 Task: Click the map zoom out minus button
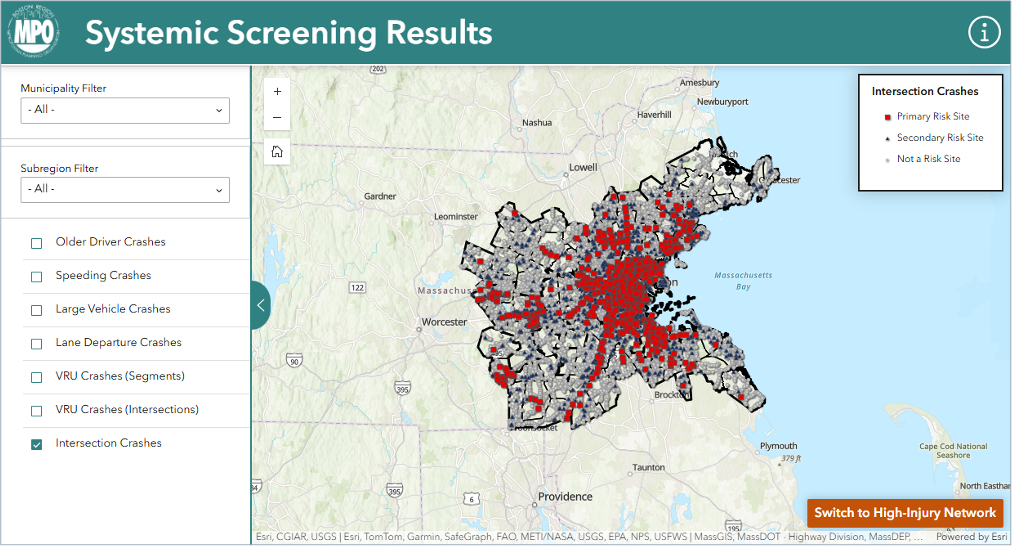pyautogui.click(x=277, y=117)
